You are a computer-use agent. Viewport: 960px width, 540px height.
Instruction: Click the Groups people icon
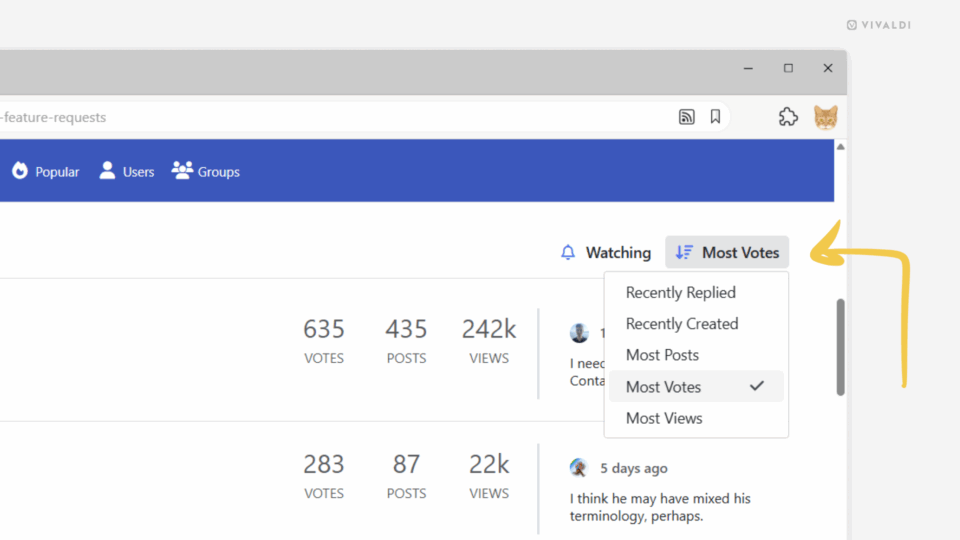[182, 171]
